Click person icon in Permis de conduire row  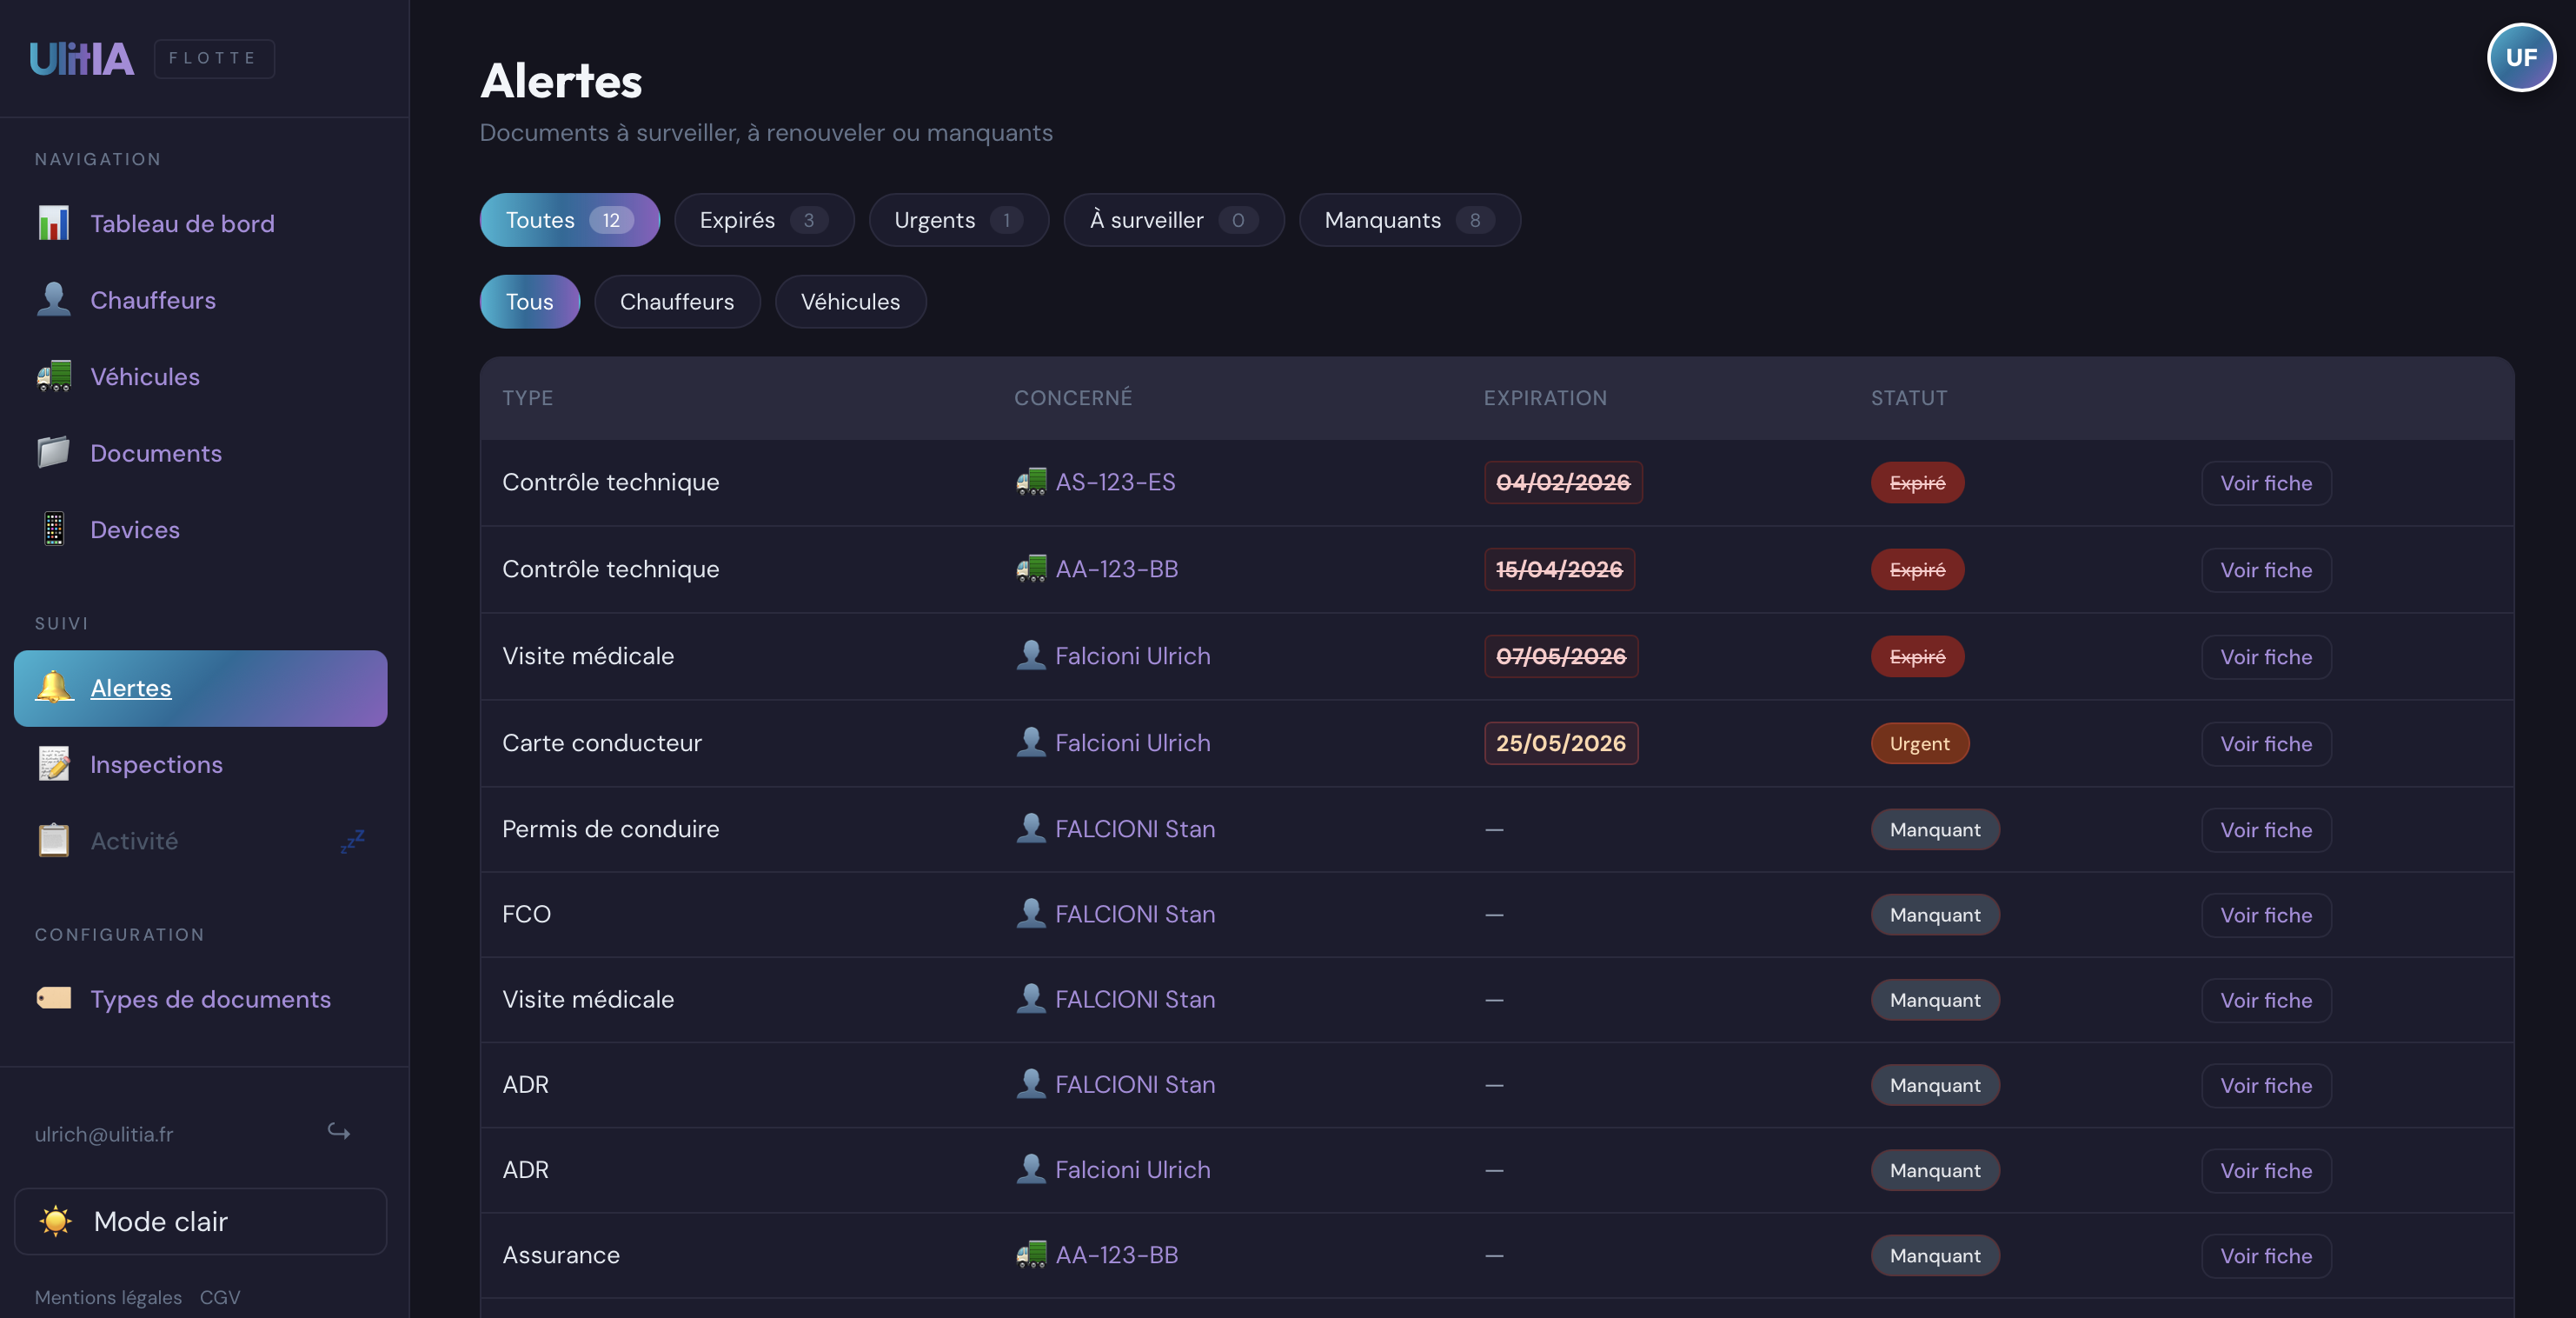[x=1031, y=829]
